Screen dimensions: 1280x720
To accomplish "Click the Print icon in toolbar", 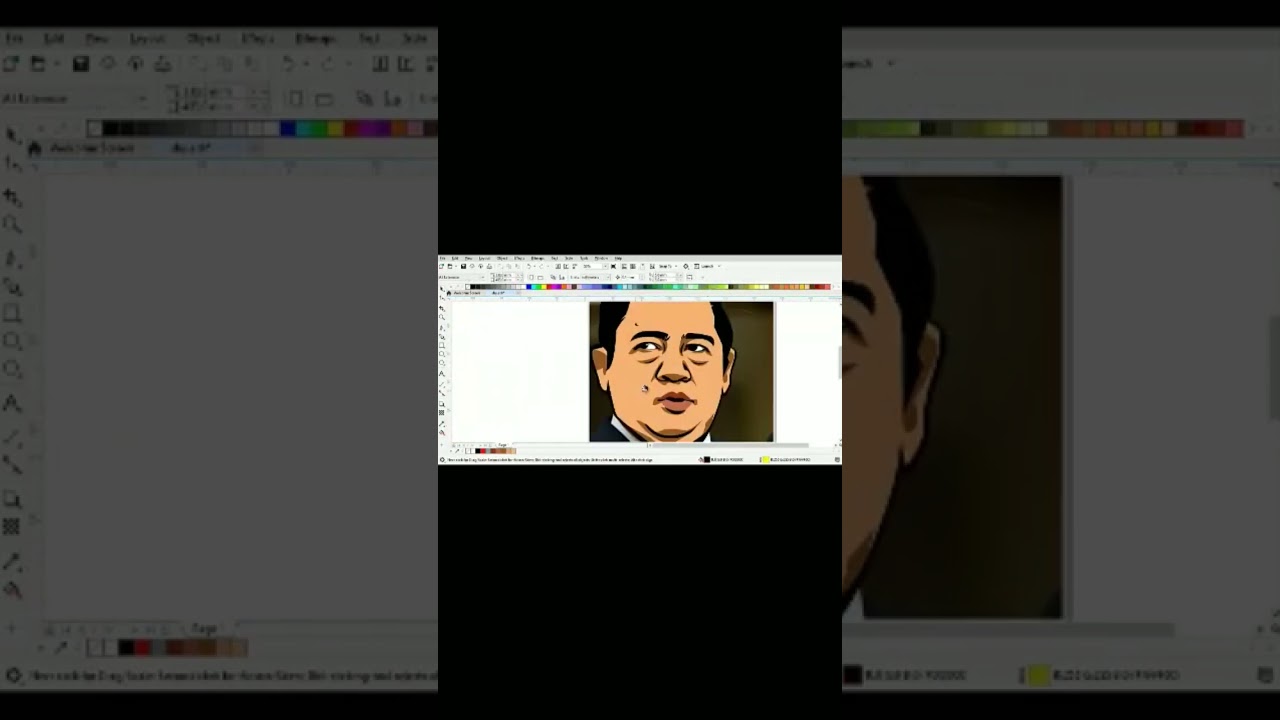I will [x=489, y=266].
